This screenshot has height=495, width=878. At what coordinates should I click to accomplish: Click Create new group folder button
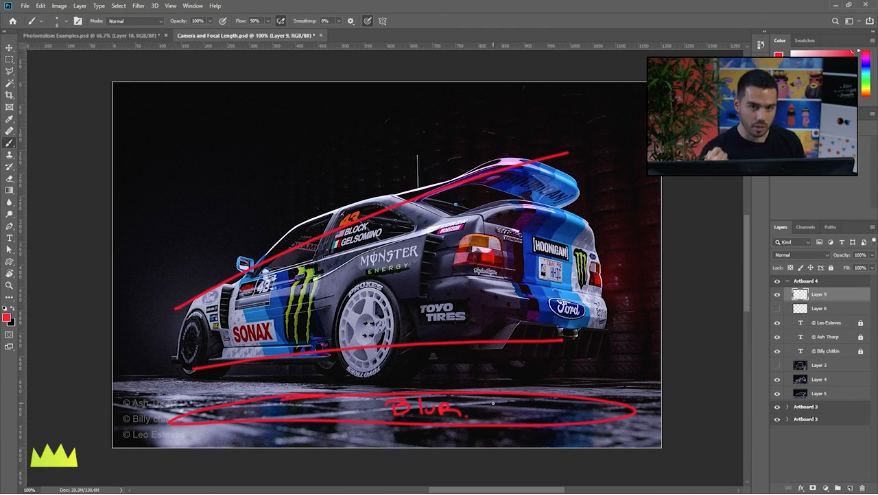click(x=838, y=488)
